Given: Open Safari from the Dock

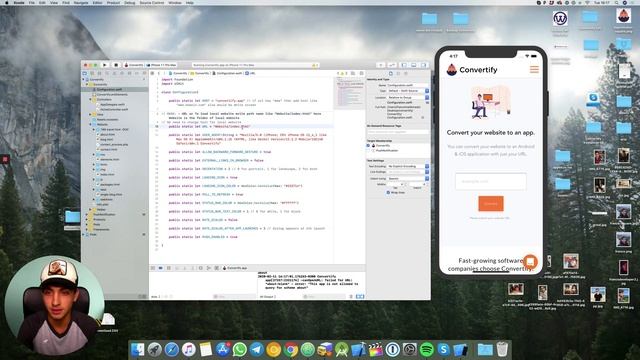Looking at the screenshot, I should 171,349.
